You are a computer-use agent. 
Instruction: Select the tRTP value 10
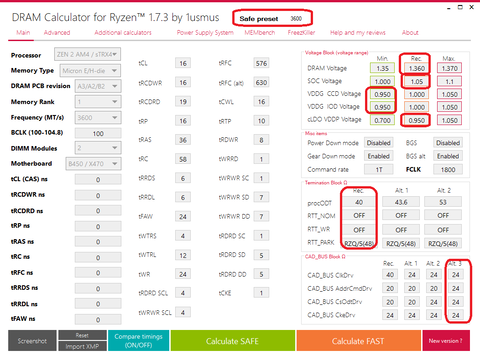pos(261,121)
